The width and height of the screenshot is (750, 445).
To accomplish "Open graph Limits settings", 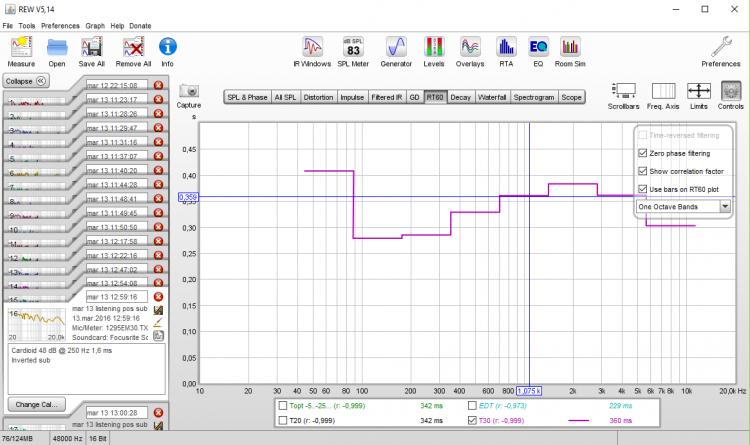I will pyautogui.click(x=698, y=96).
